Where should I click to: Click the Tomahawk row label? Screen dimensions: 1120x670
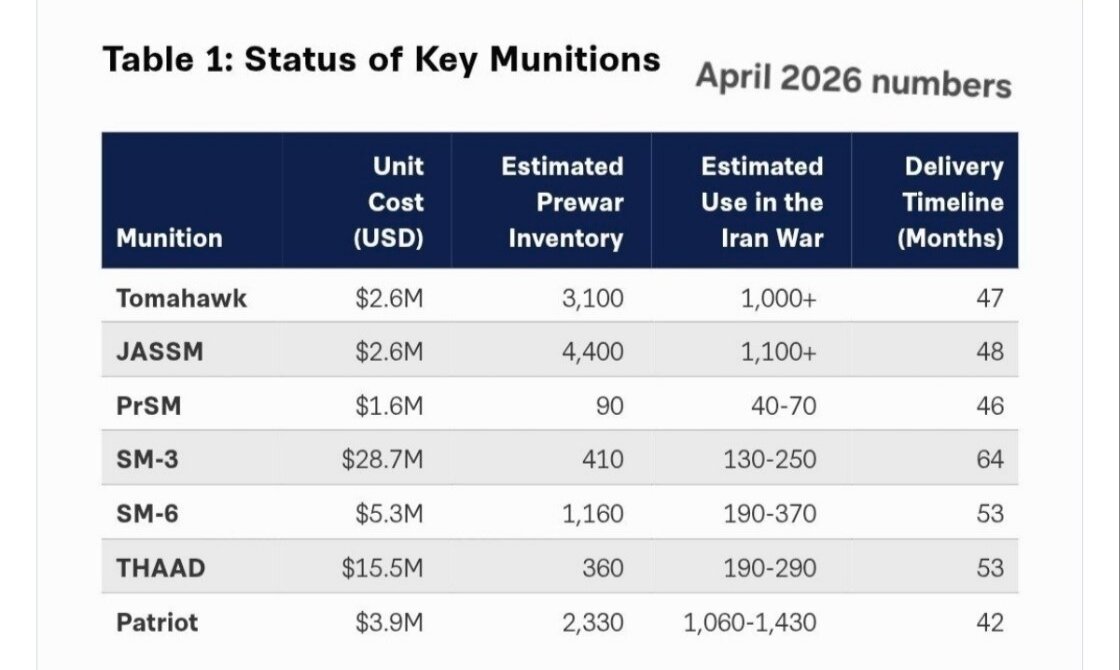(181, 298)
